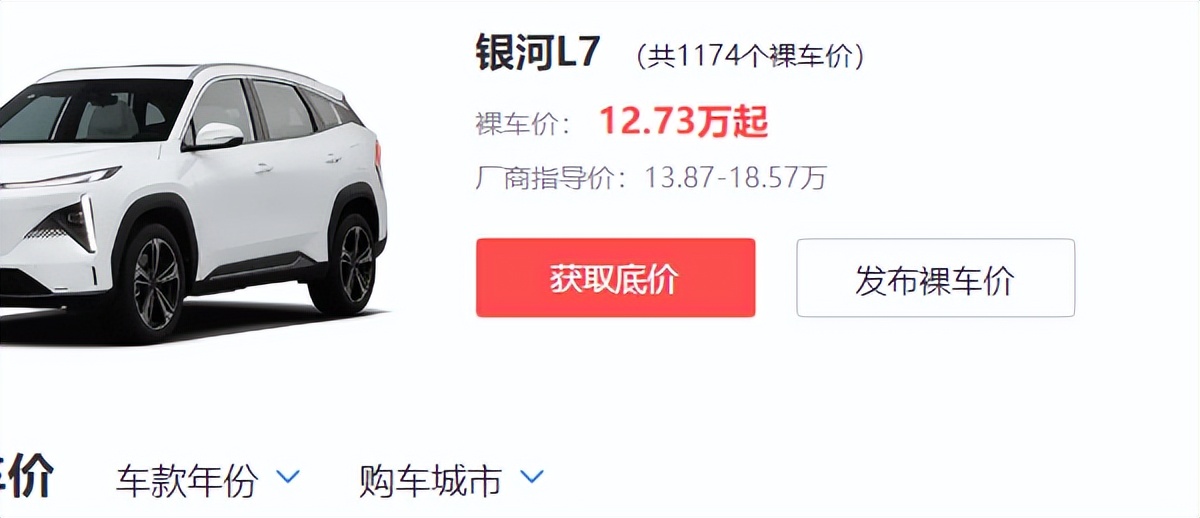The image size is (1200, 518).
Task: Click the car's white side mirror
Action: 215,137
